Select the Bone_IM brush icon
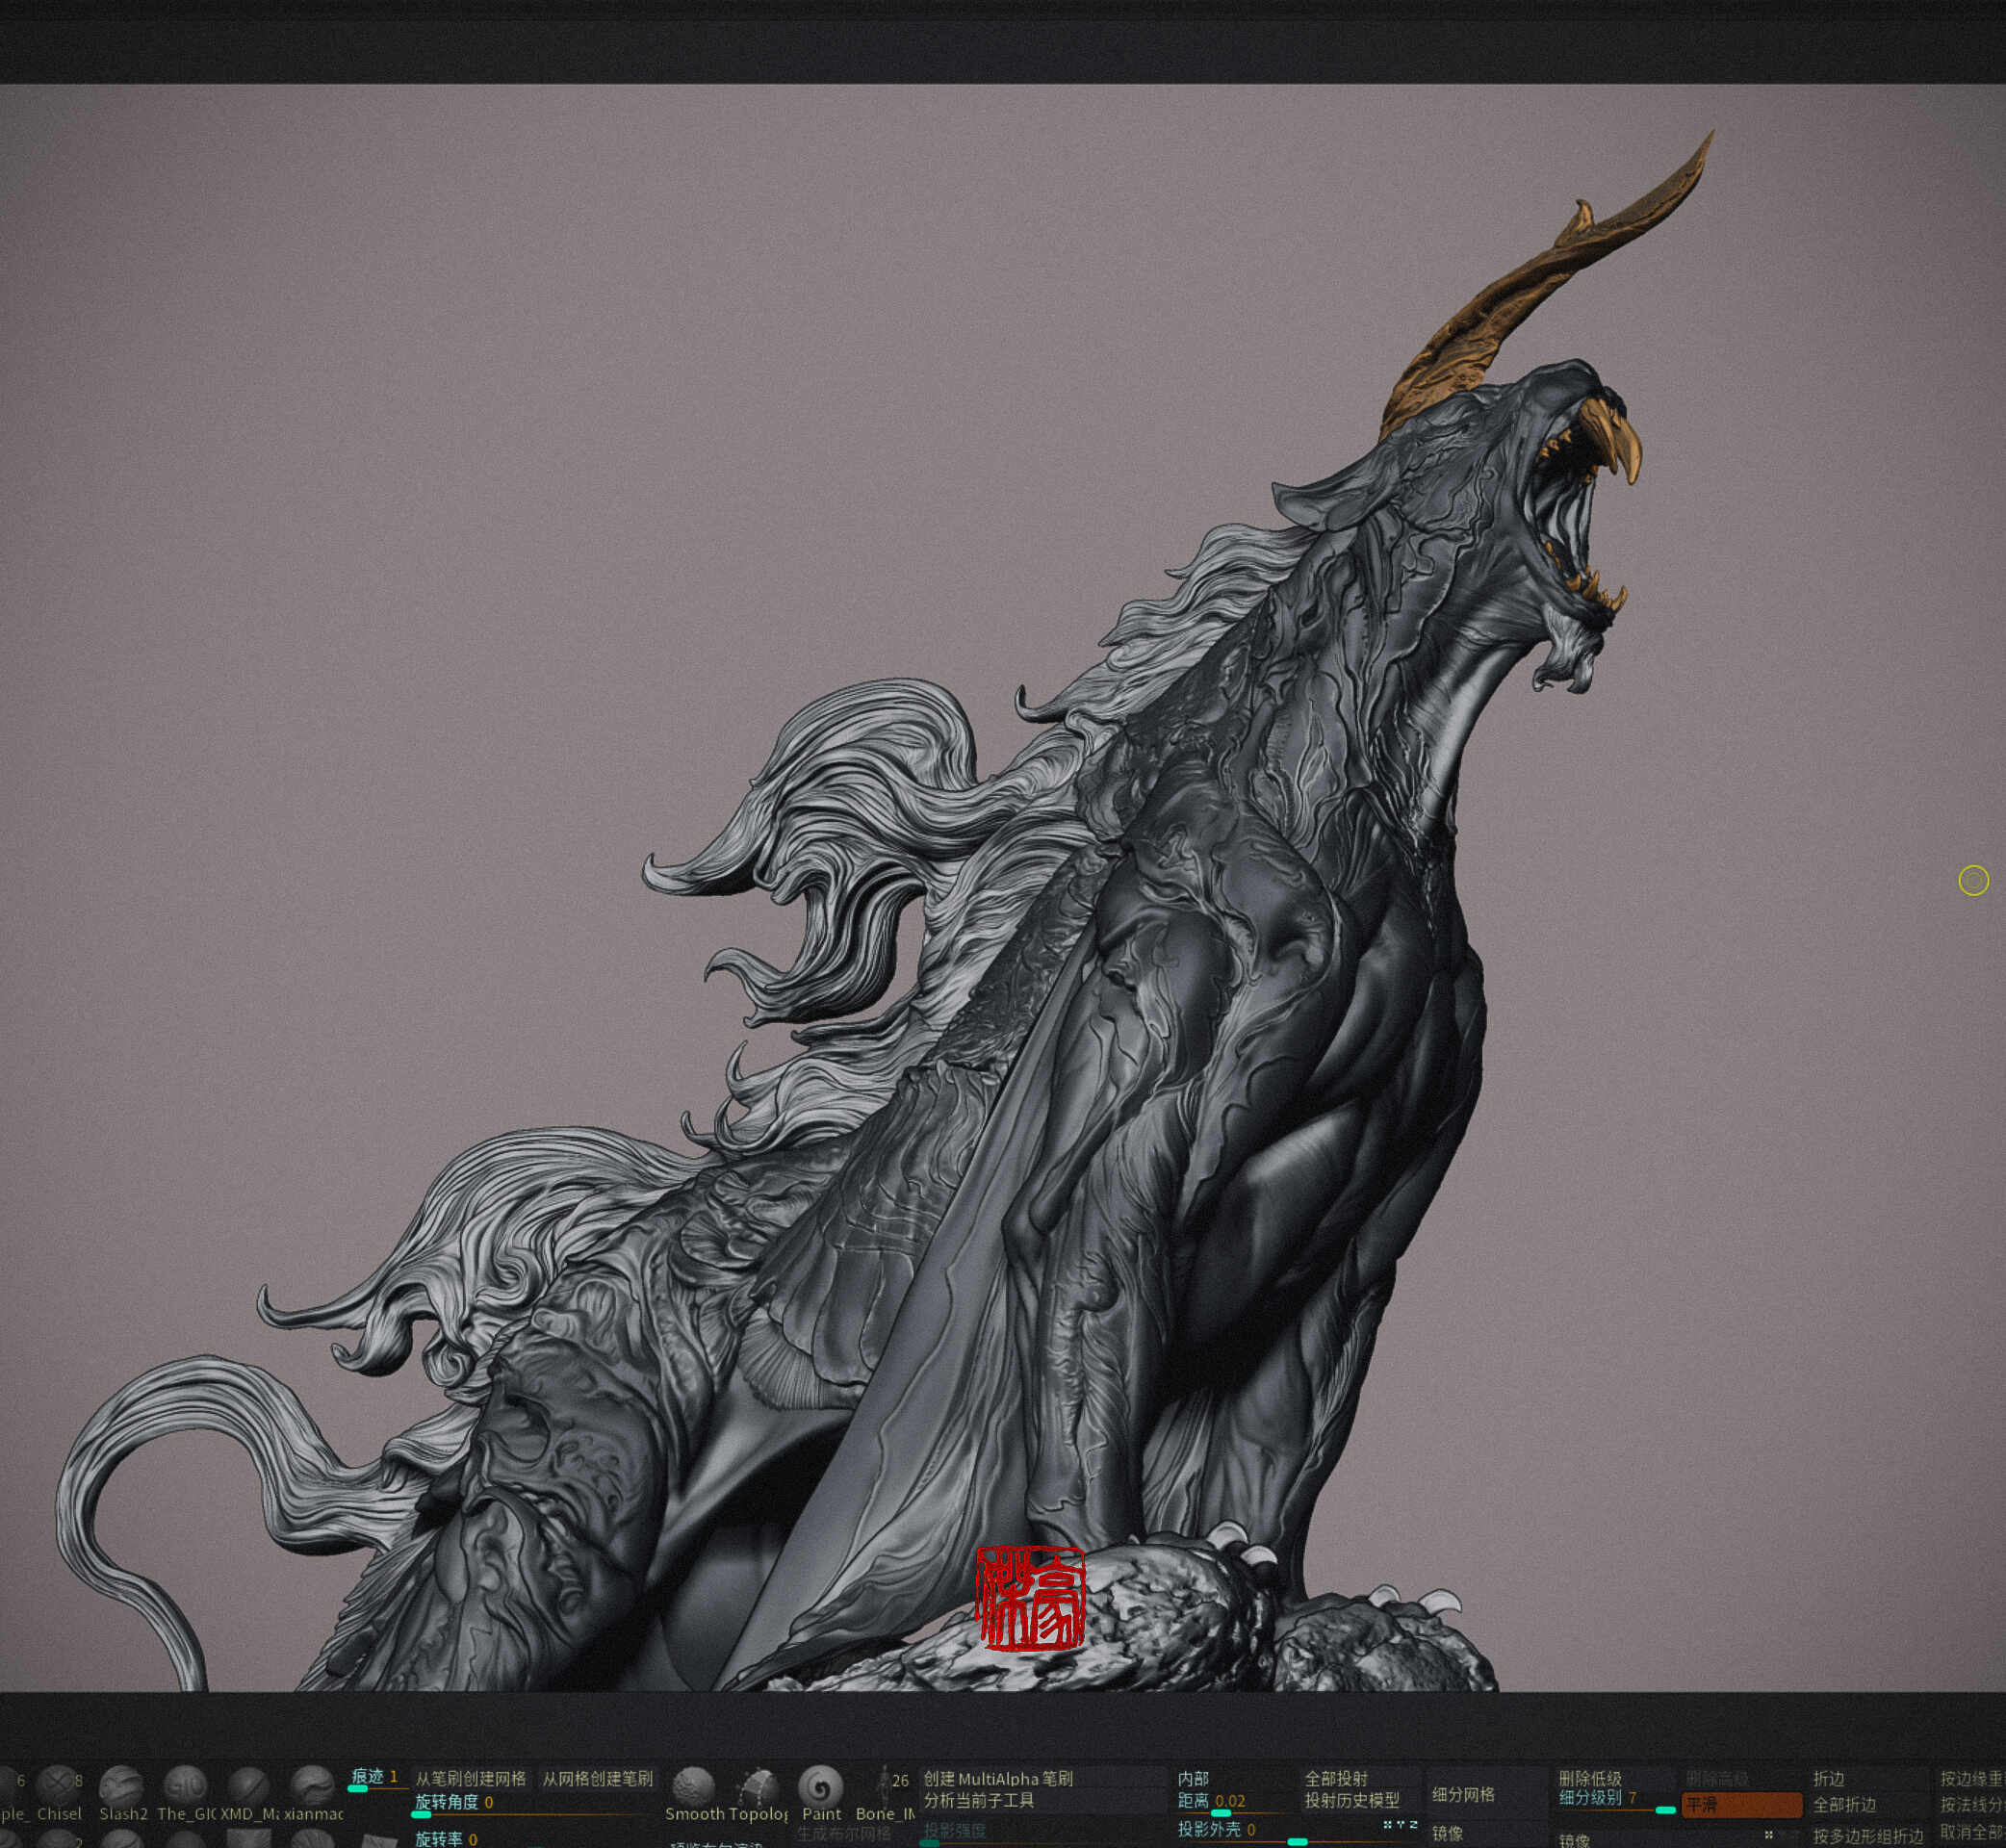This screenshot has height=1848, width=2006. pyautogui.click(x=884, y=1786)
